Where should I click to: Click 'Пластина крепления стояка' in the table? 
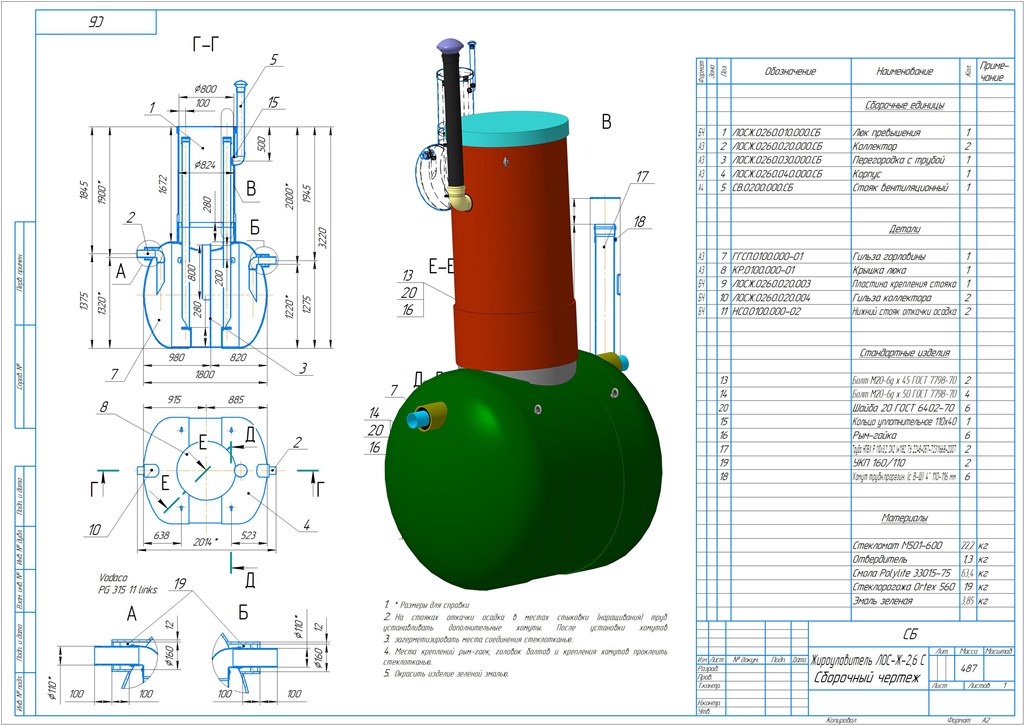tap(904, 284)
